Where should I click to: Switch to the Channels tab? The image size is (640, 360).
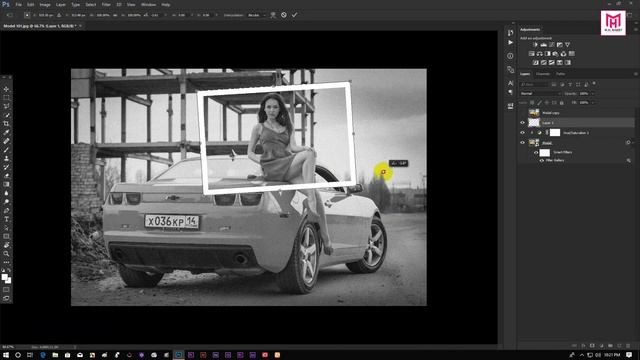pos(543,74)
